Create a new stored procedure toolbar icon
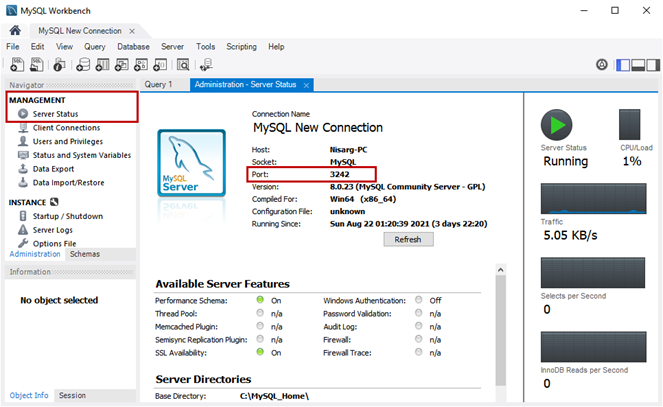The height and width of the screenshot is (407, 663). 141,64
